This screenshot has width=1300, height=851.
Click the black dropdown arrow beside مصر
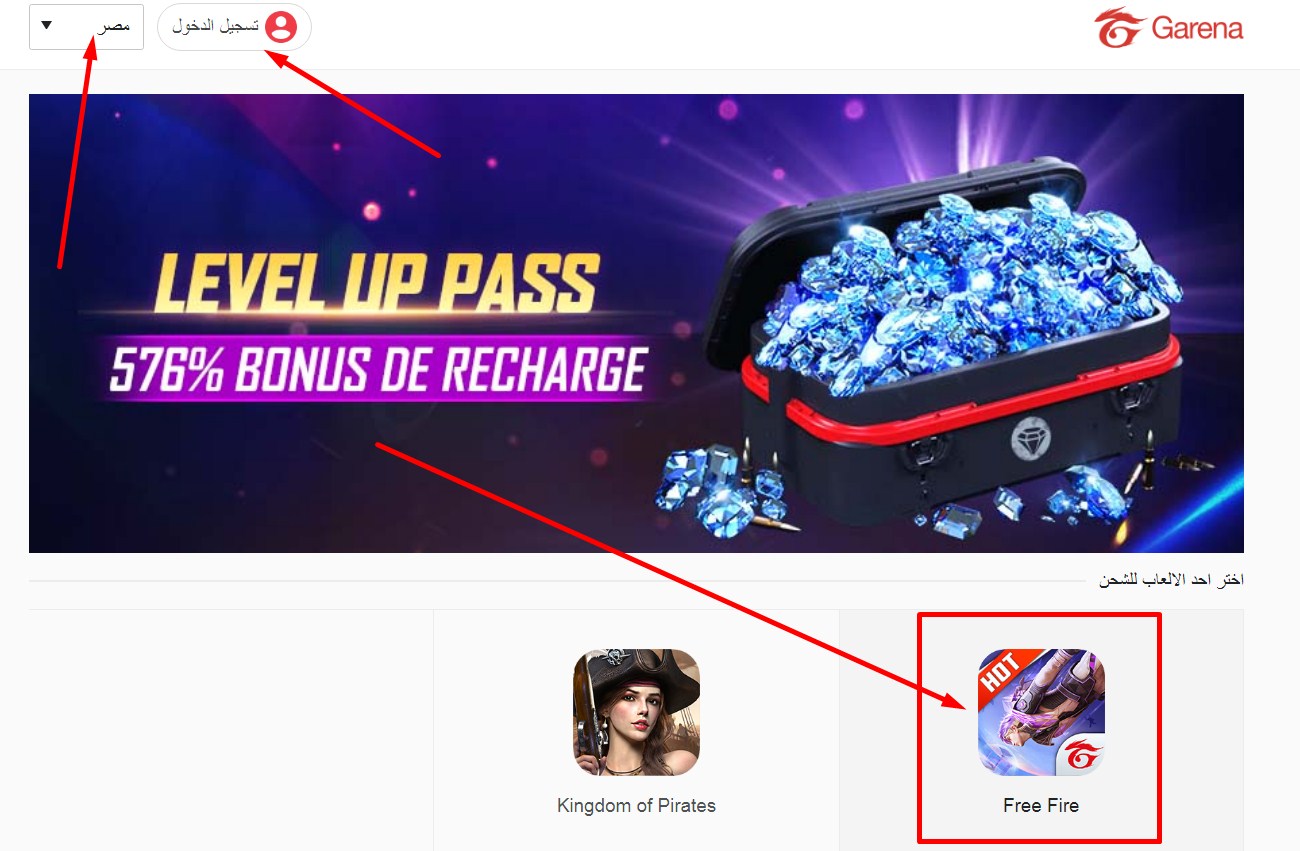pyautogui.click(x=46, y=25)
